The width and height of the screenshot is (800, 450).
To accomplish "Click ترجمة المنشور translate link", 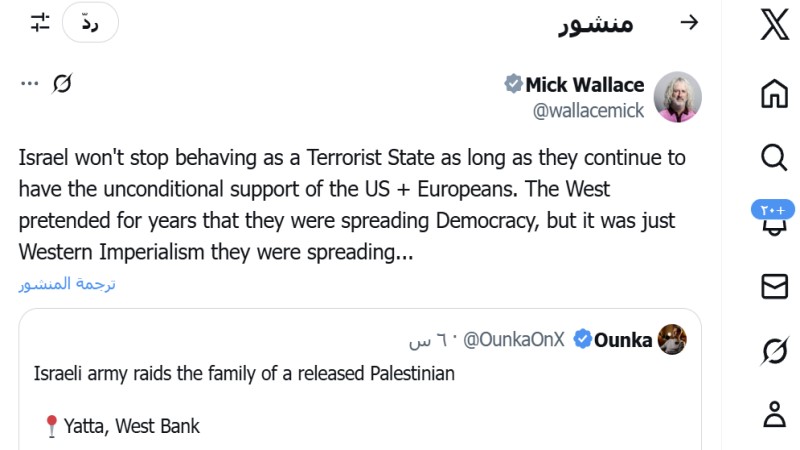I will click(x=67, y=283).
